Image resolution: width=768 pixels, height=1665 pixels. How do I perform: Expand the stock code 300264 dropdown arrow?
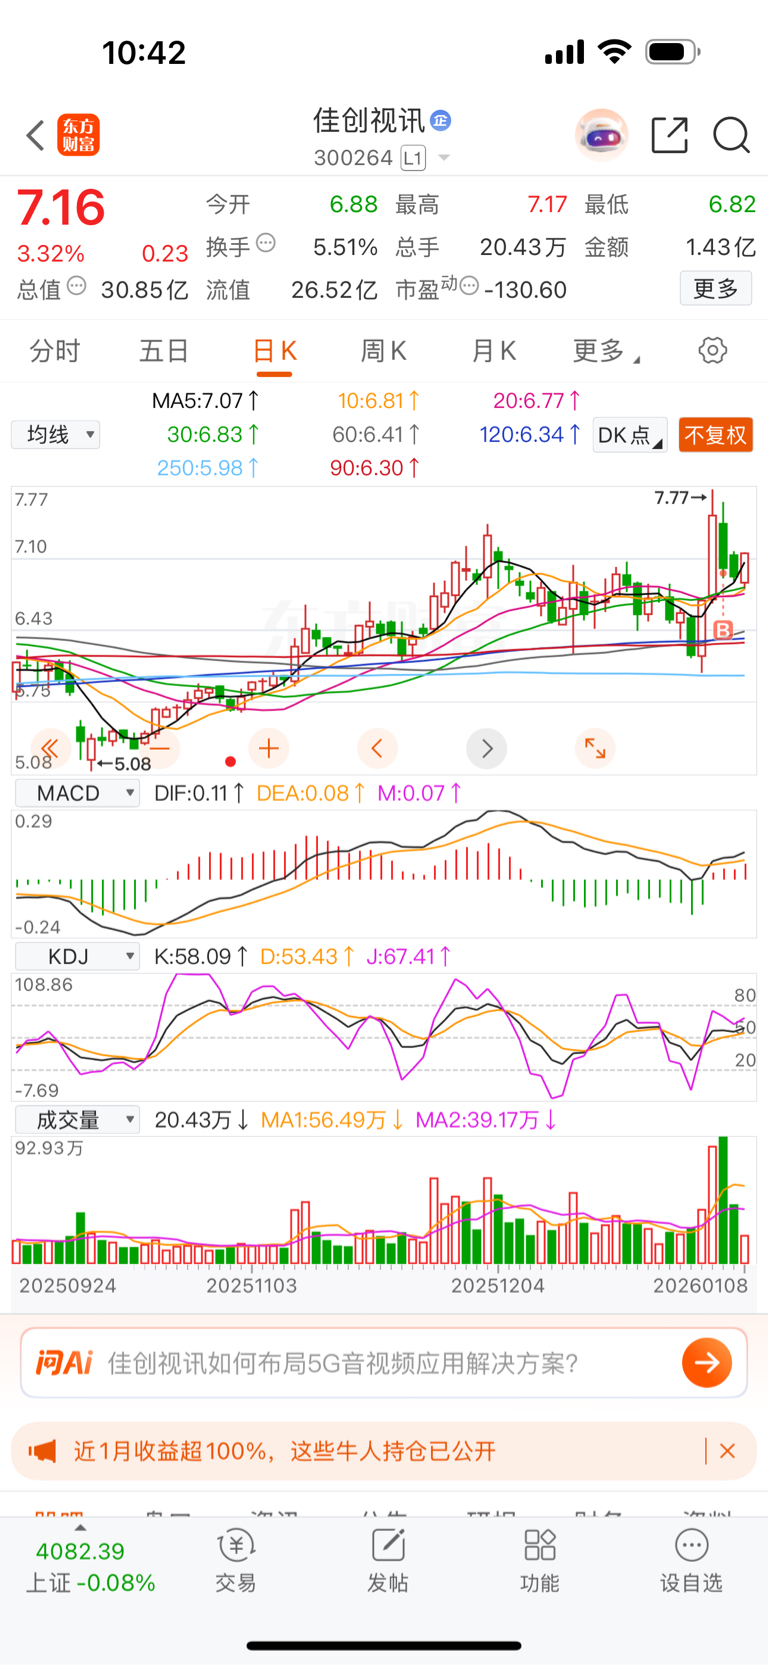pyautogui.click(x=444, y=158)
